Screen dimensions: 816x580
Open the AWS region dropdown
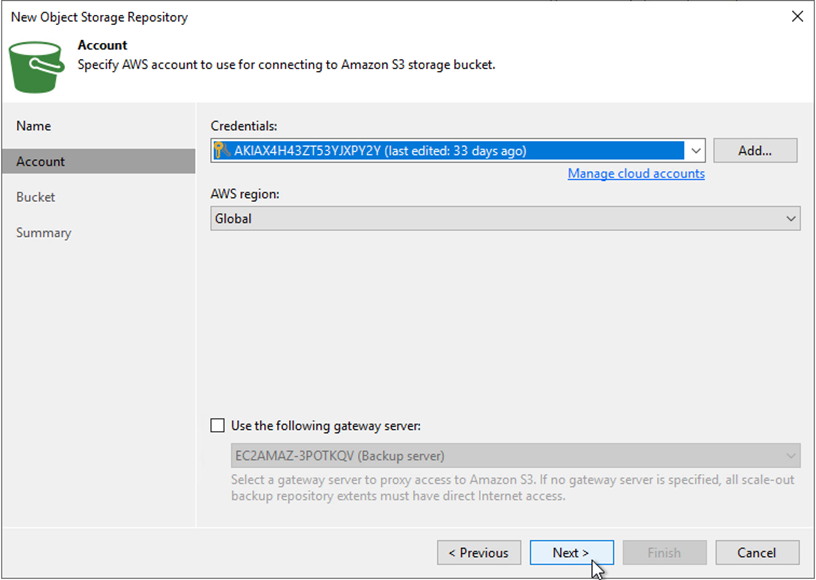(x=791, y=218)
